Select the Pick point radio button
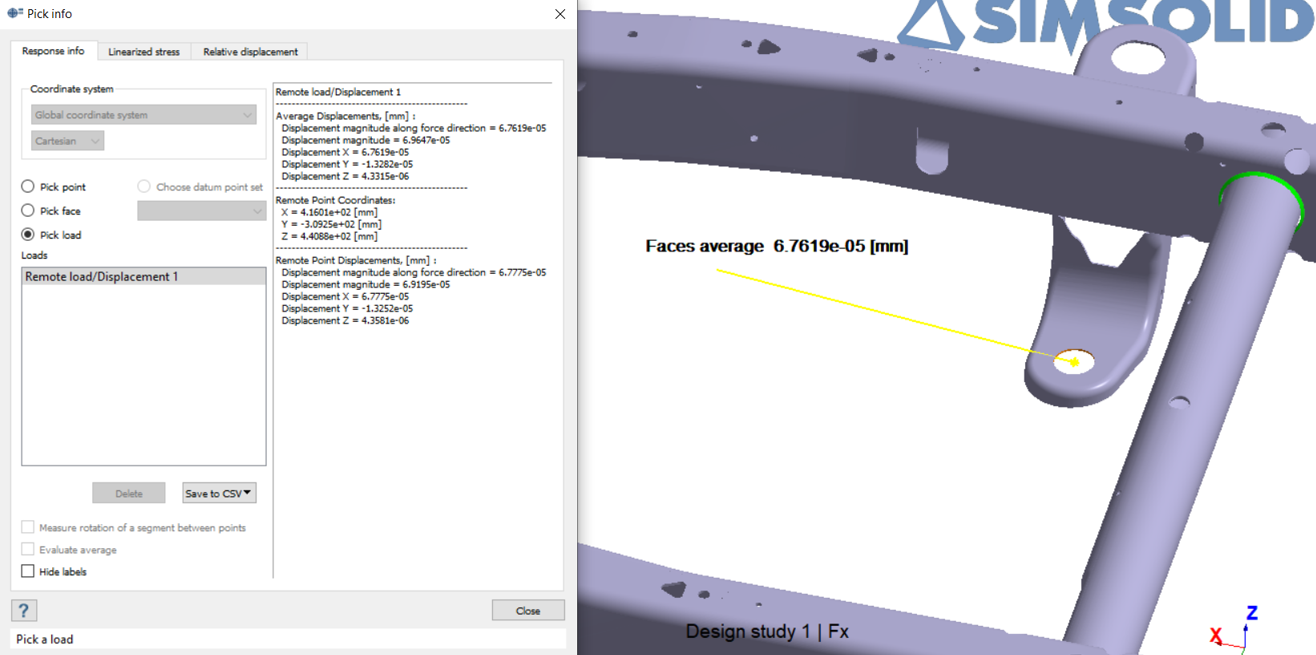Screen dimensions: 1316x655 coord(28,187)
